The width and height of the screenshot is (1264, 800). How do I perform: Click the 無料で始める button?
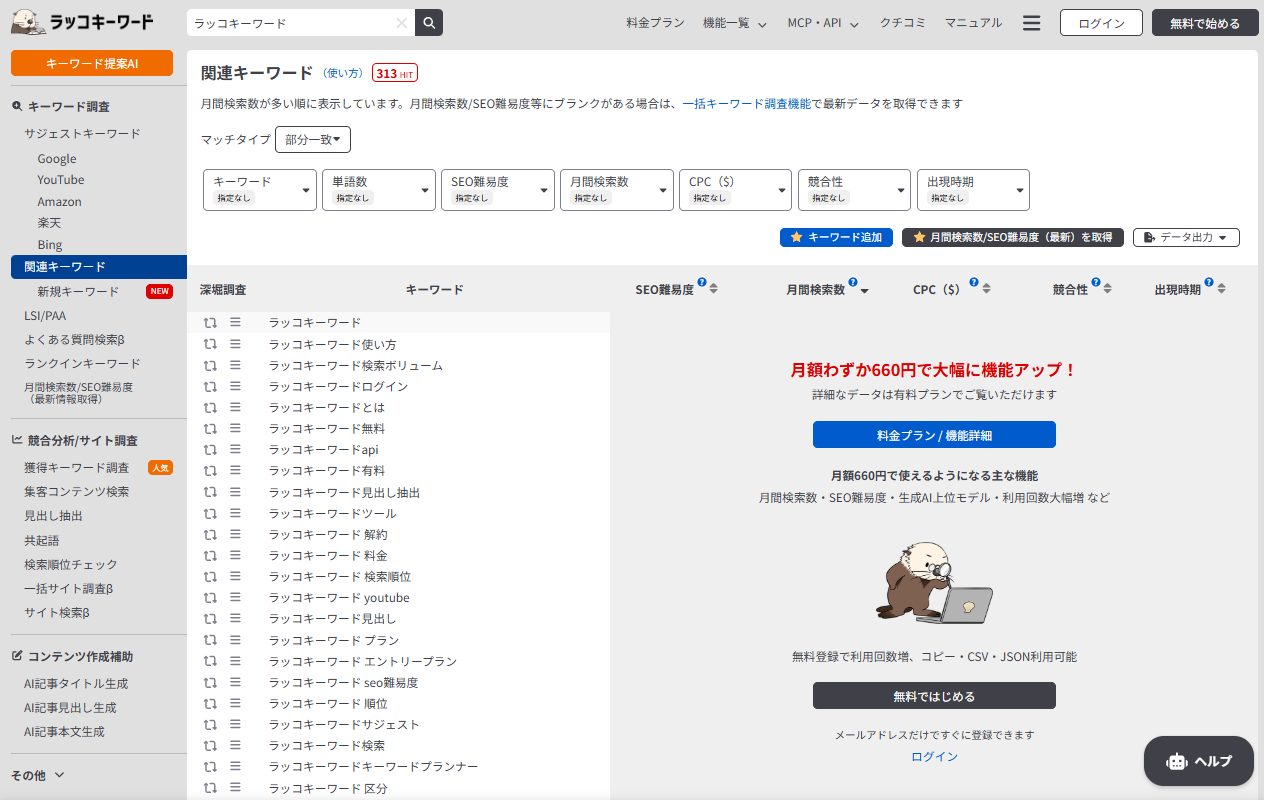click(x=1205, y=23)
